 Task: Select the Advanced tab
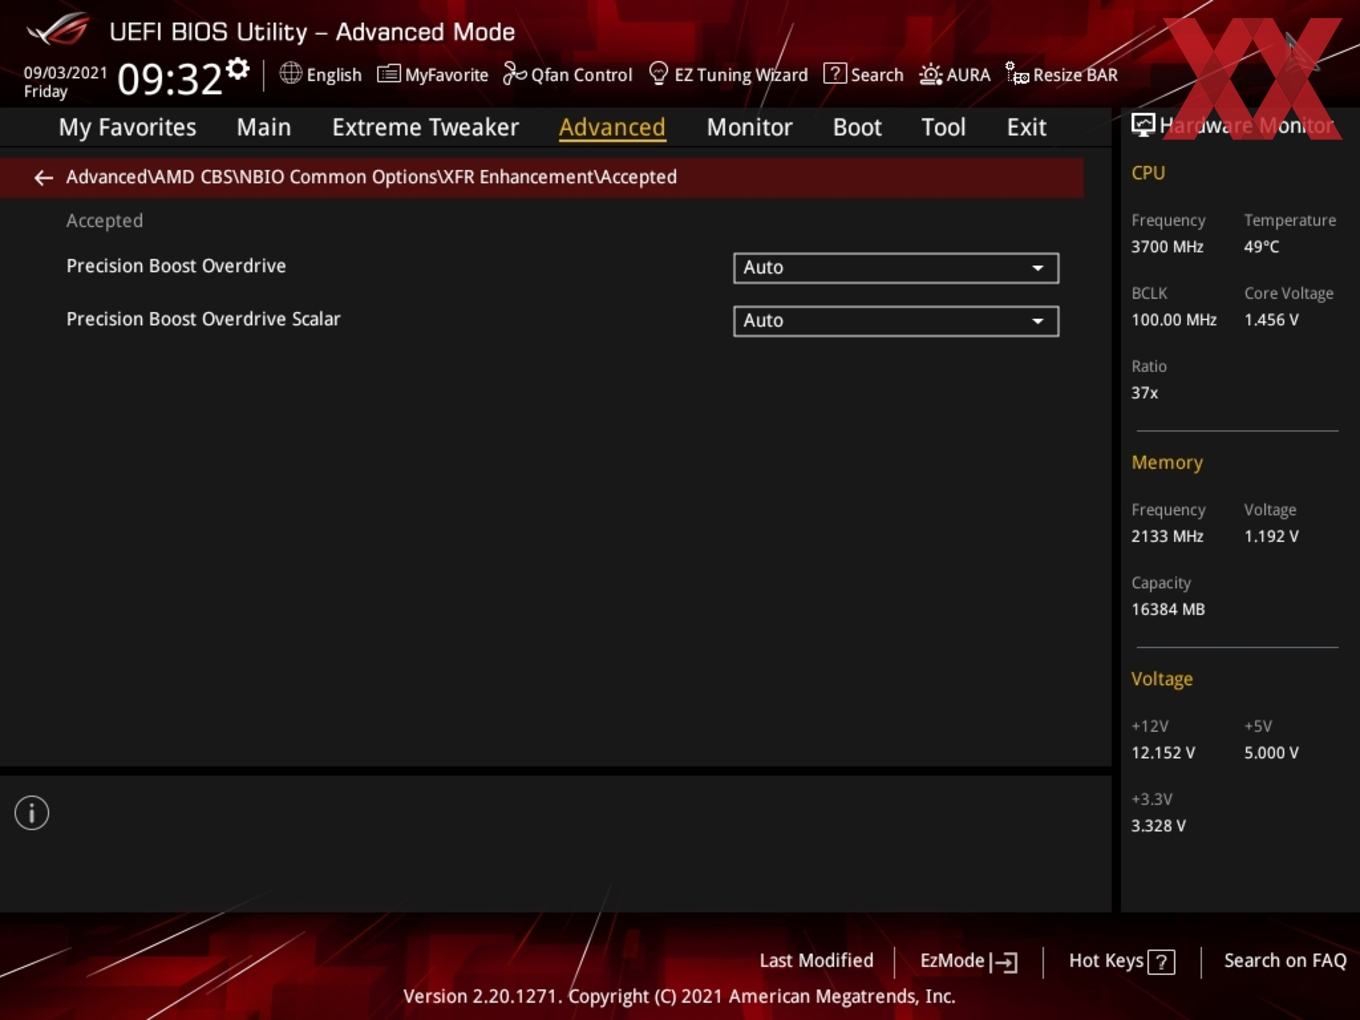(612, 127)
